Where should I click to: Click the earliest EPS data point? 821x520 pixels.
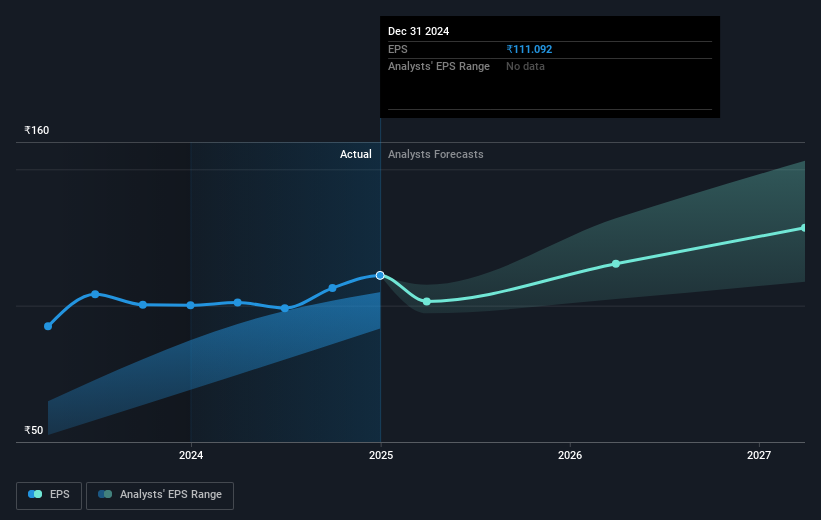48,326
